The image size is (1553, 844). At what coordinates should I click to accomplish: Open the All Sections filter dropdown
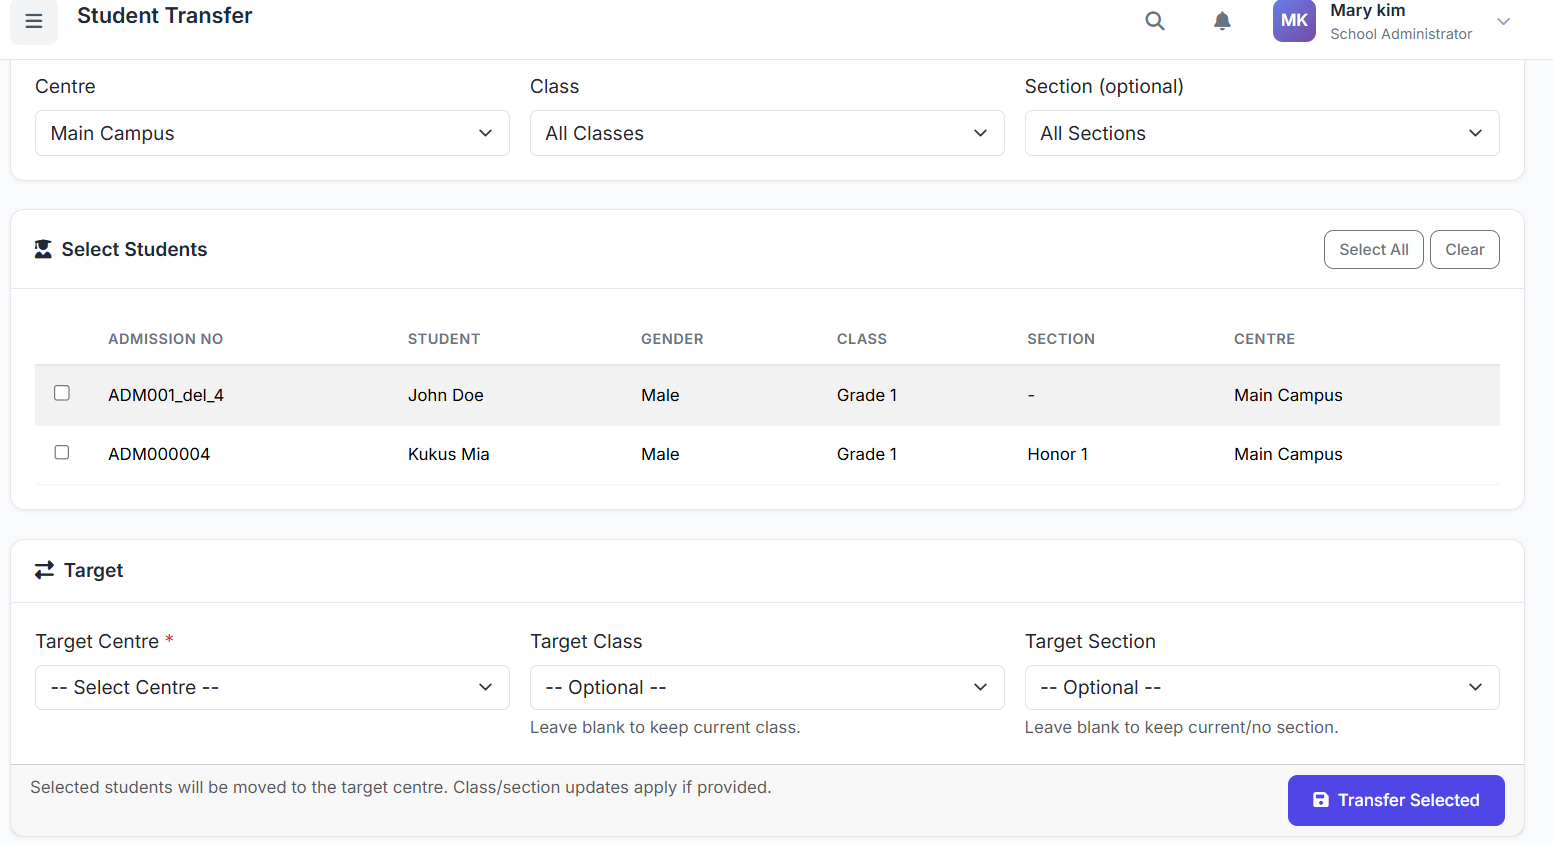[x=1261, y=133]
